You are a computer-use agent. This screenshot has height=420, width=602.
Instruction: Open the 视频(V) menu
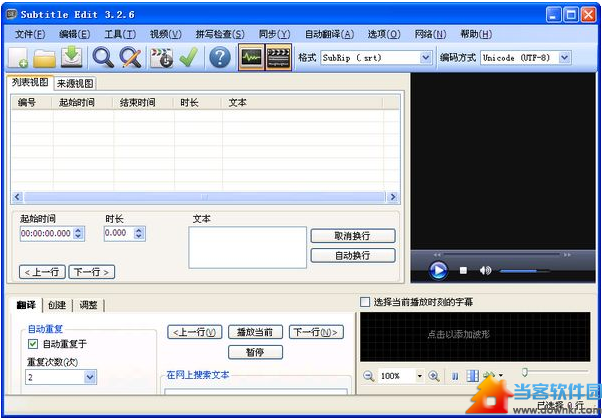tap(165, 34)
